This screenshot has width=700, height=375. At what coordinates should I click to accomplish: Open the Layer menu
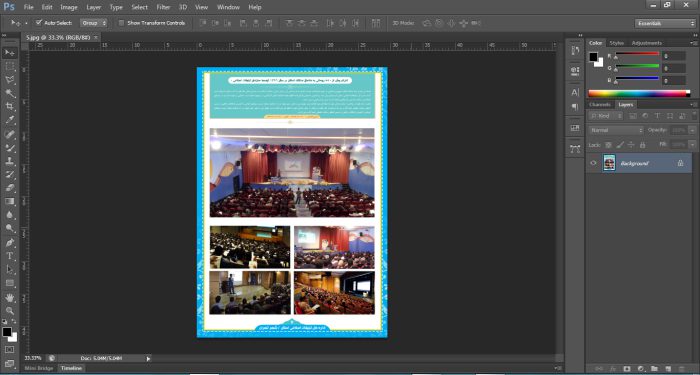[93, 7]
